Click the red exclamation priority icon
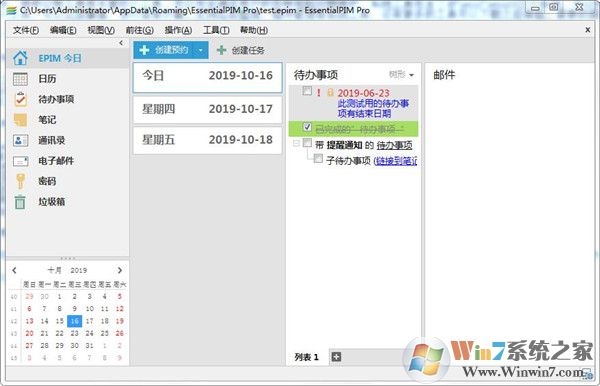This screenshot has height=386, width=600. point(318,92)
